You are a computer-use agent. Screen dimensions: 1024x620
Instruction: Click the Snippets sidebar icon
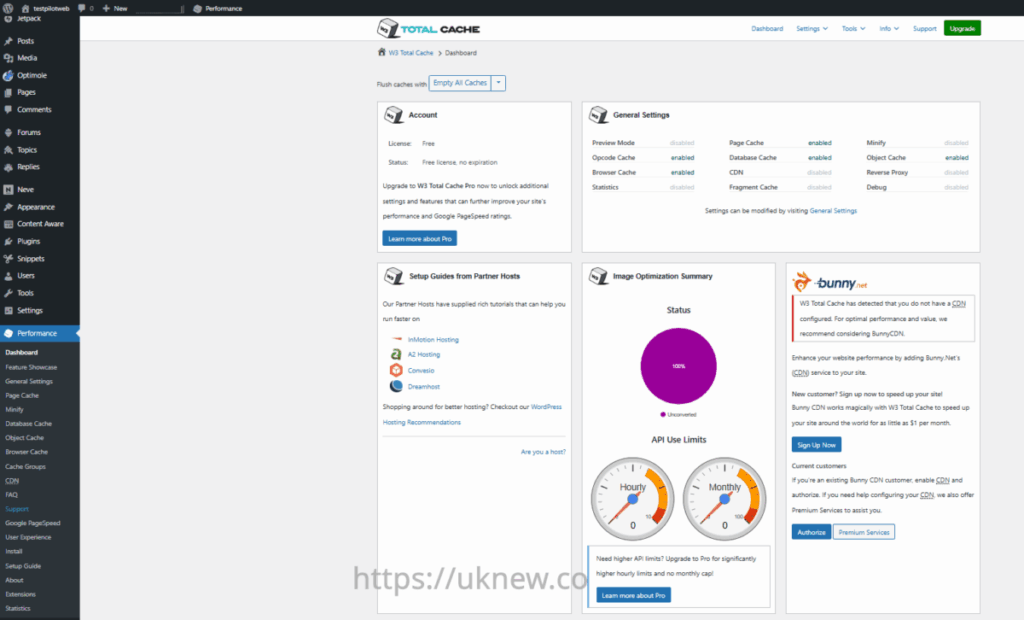(8, 258)
